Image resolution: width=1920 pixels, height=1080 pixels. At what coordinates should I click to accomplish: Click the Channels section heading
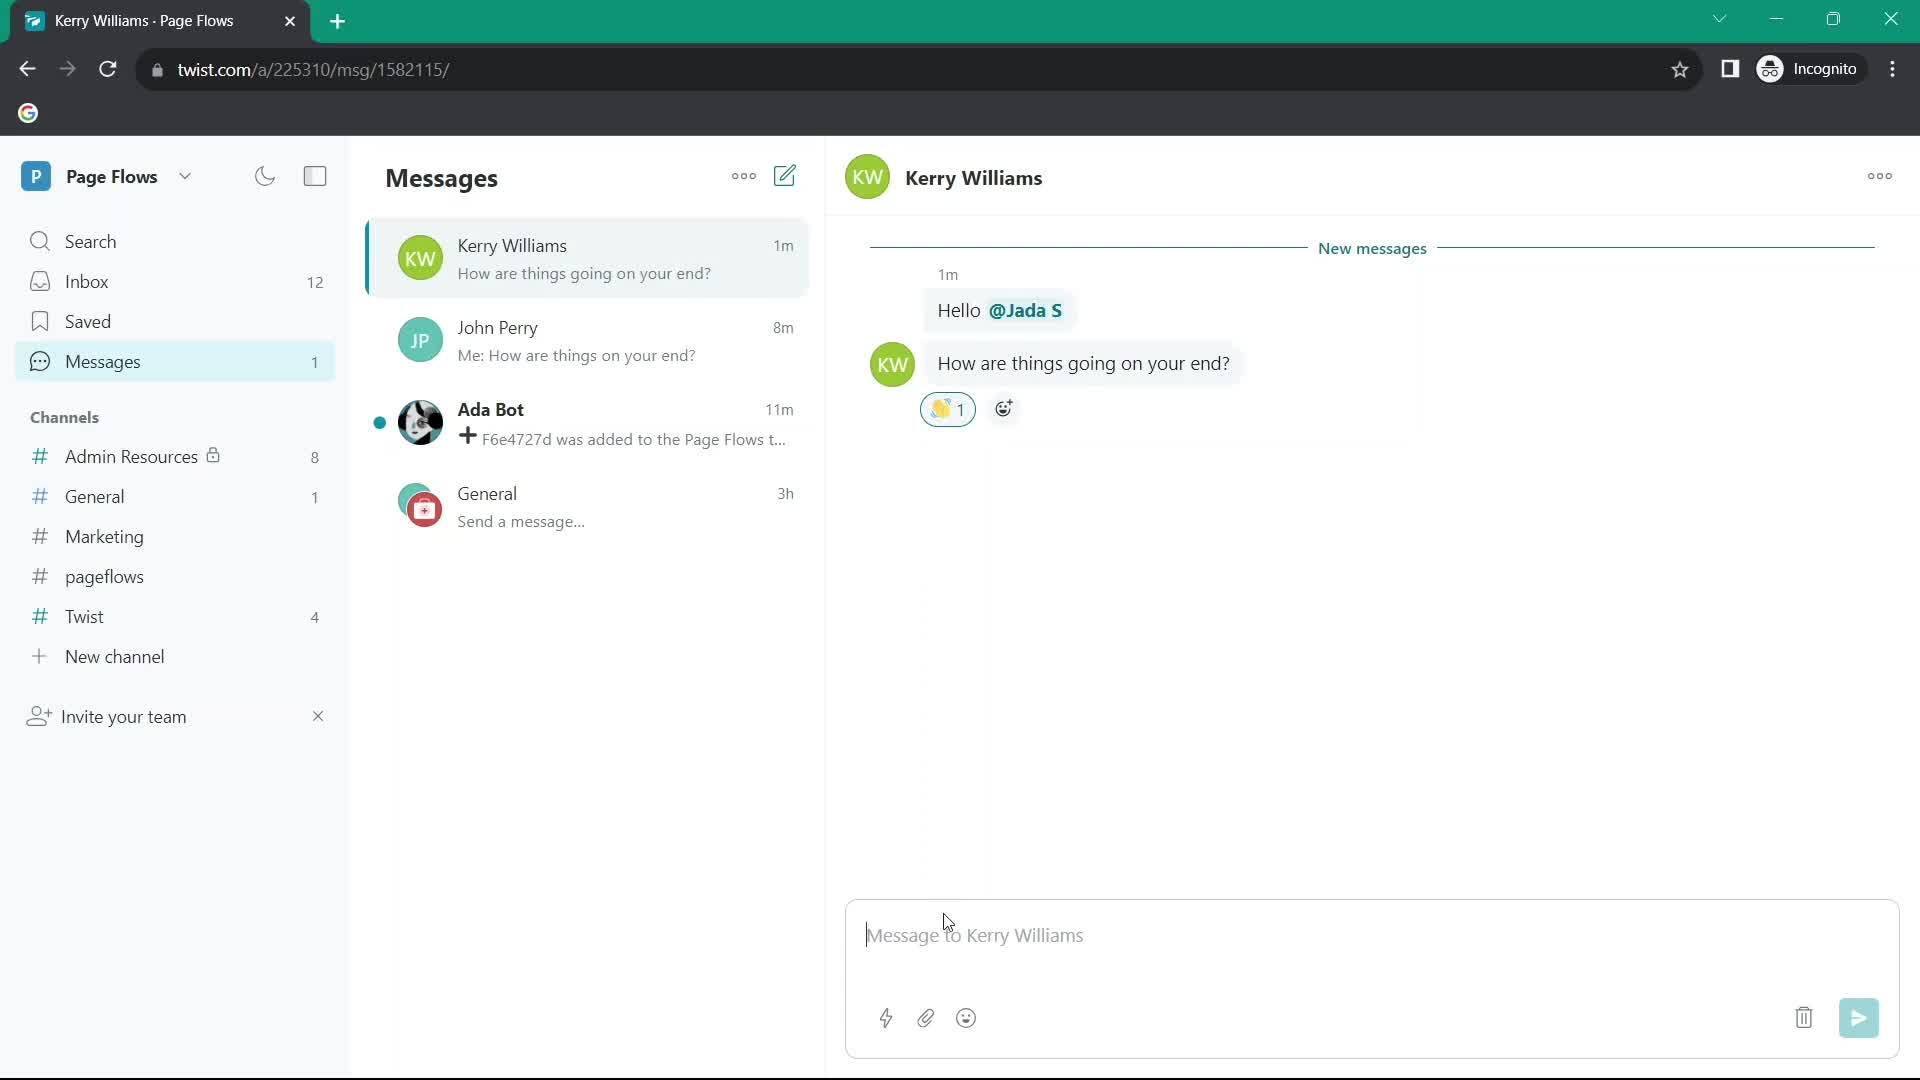pyautogui.click(x=64, y=418)
